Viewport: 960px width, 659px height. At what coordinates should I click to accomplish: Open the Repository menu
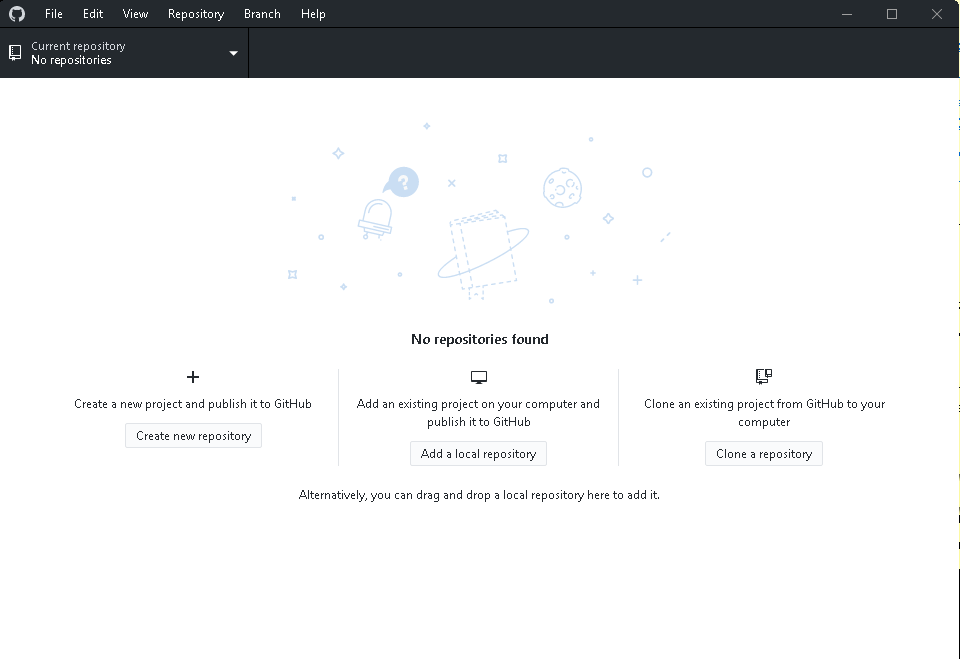tap(195, 13)
